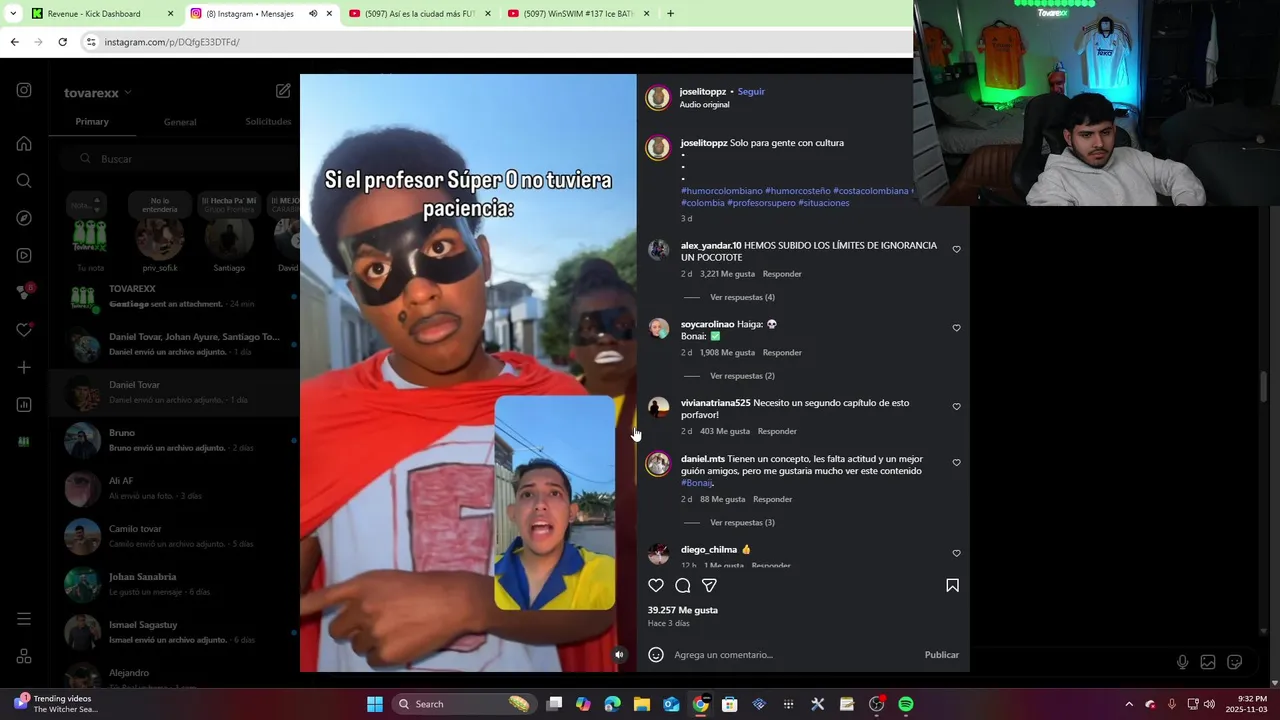The height and width of the screenshot is (720, 1280).
Task: Expand Ver respuestas (3) thread
Action: point(742,522)
